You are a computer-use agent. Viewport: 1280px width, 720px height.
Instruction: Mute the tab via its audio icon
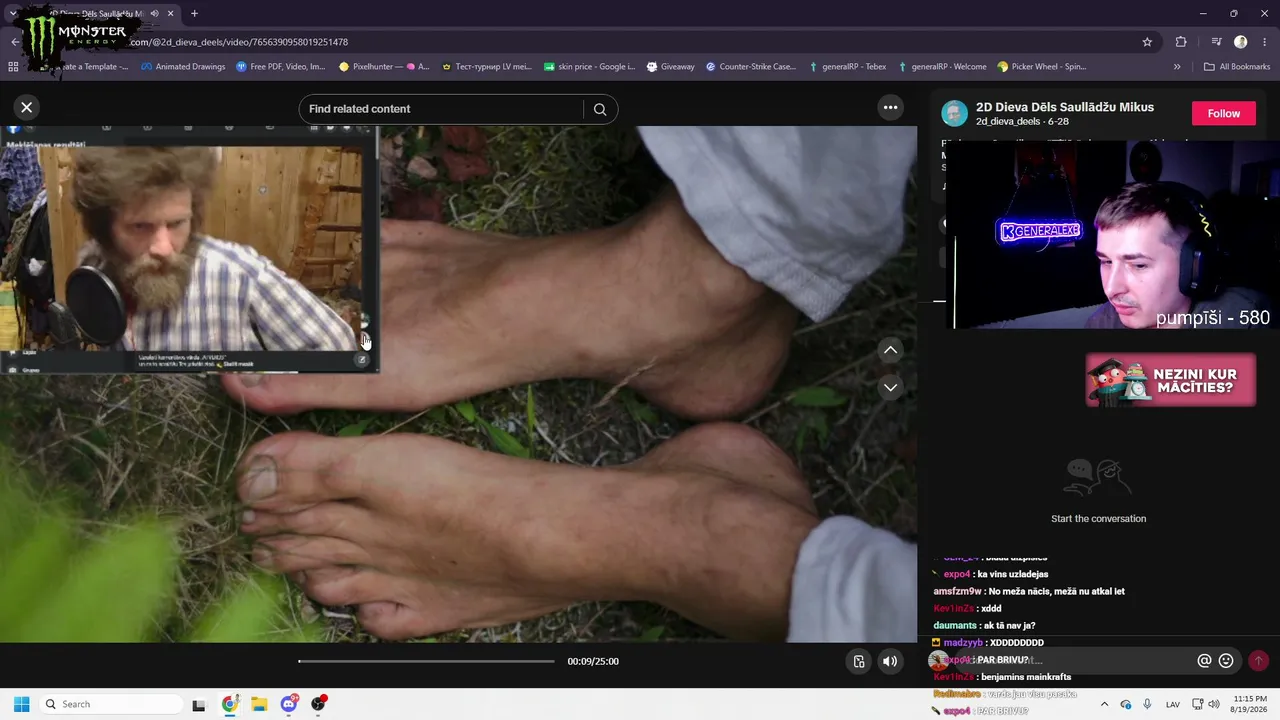154,14
